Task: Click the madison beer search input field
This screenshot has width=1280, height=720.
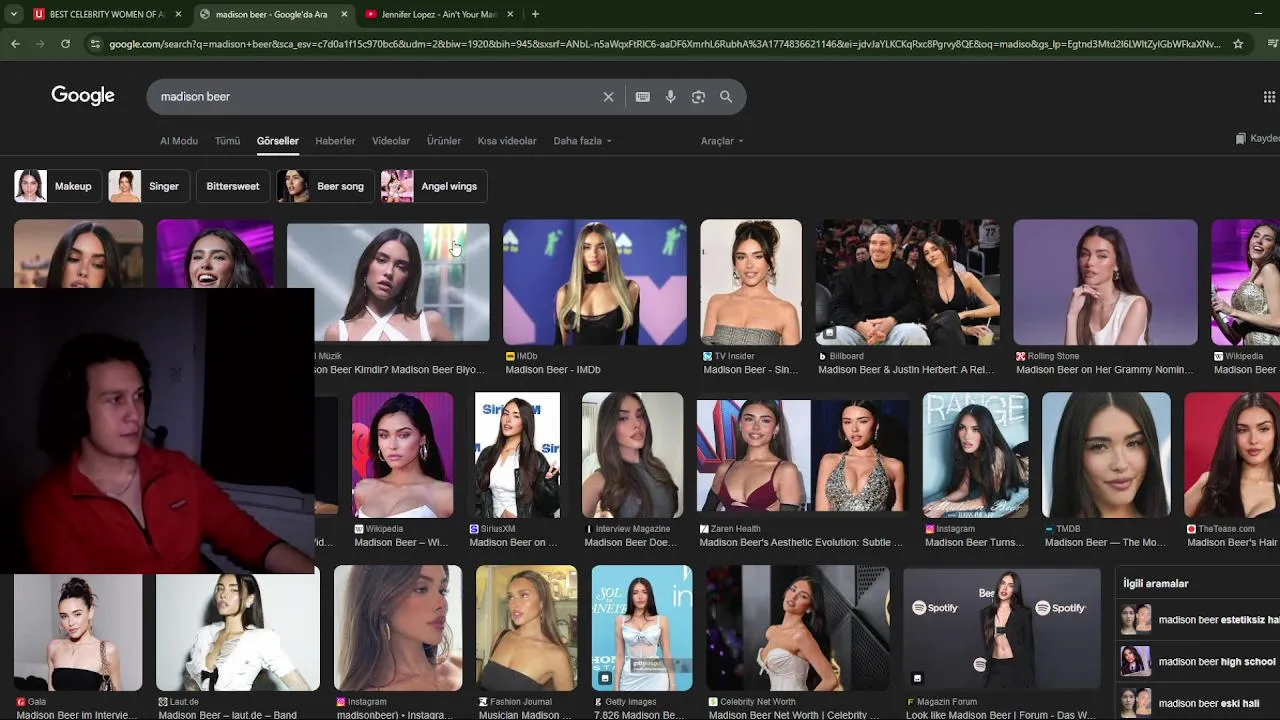Action: (x=375, y=97)
